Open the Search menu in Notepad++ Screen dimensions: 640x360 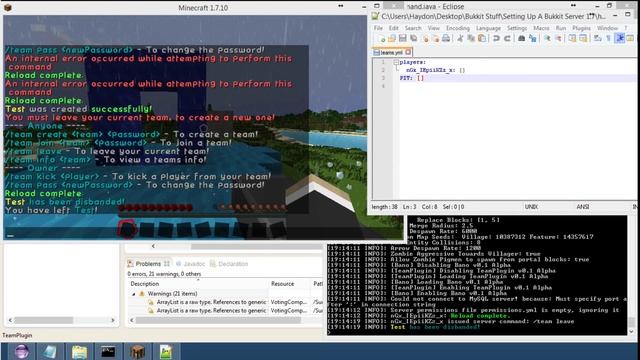click(x=413, y=28)
